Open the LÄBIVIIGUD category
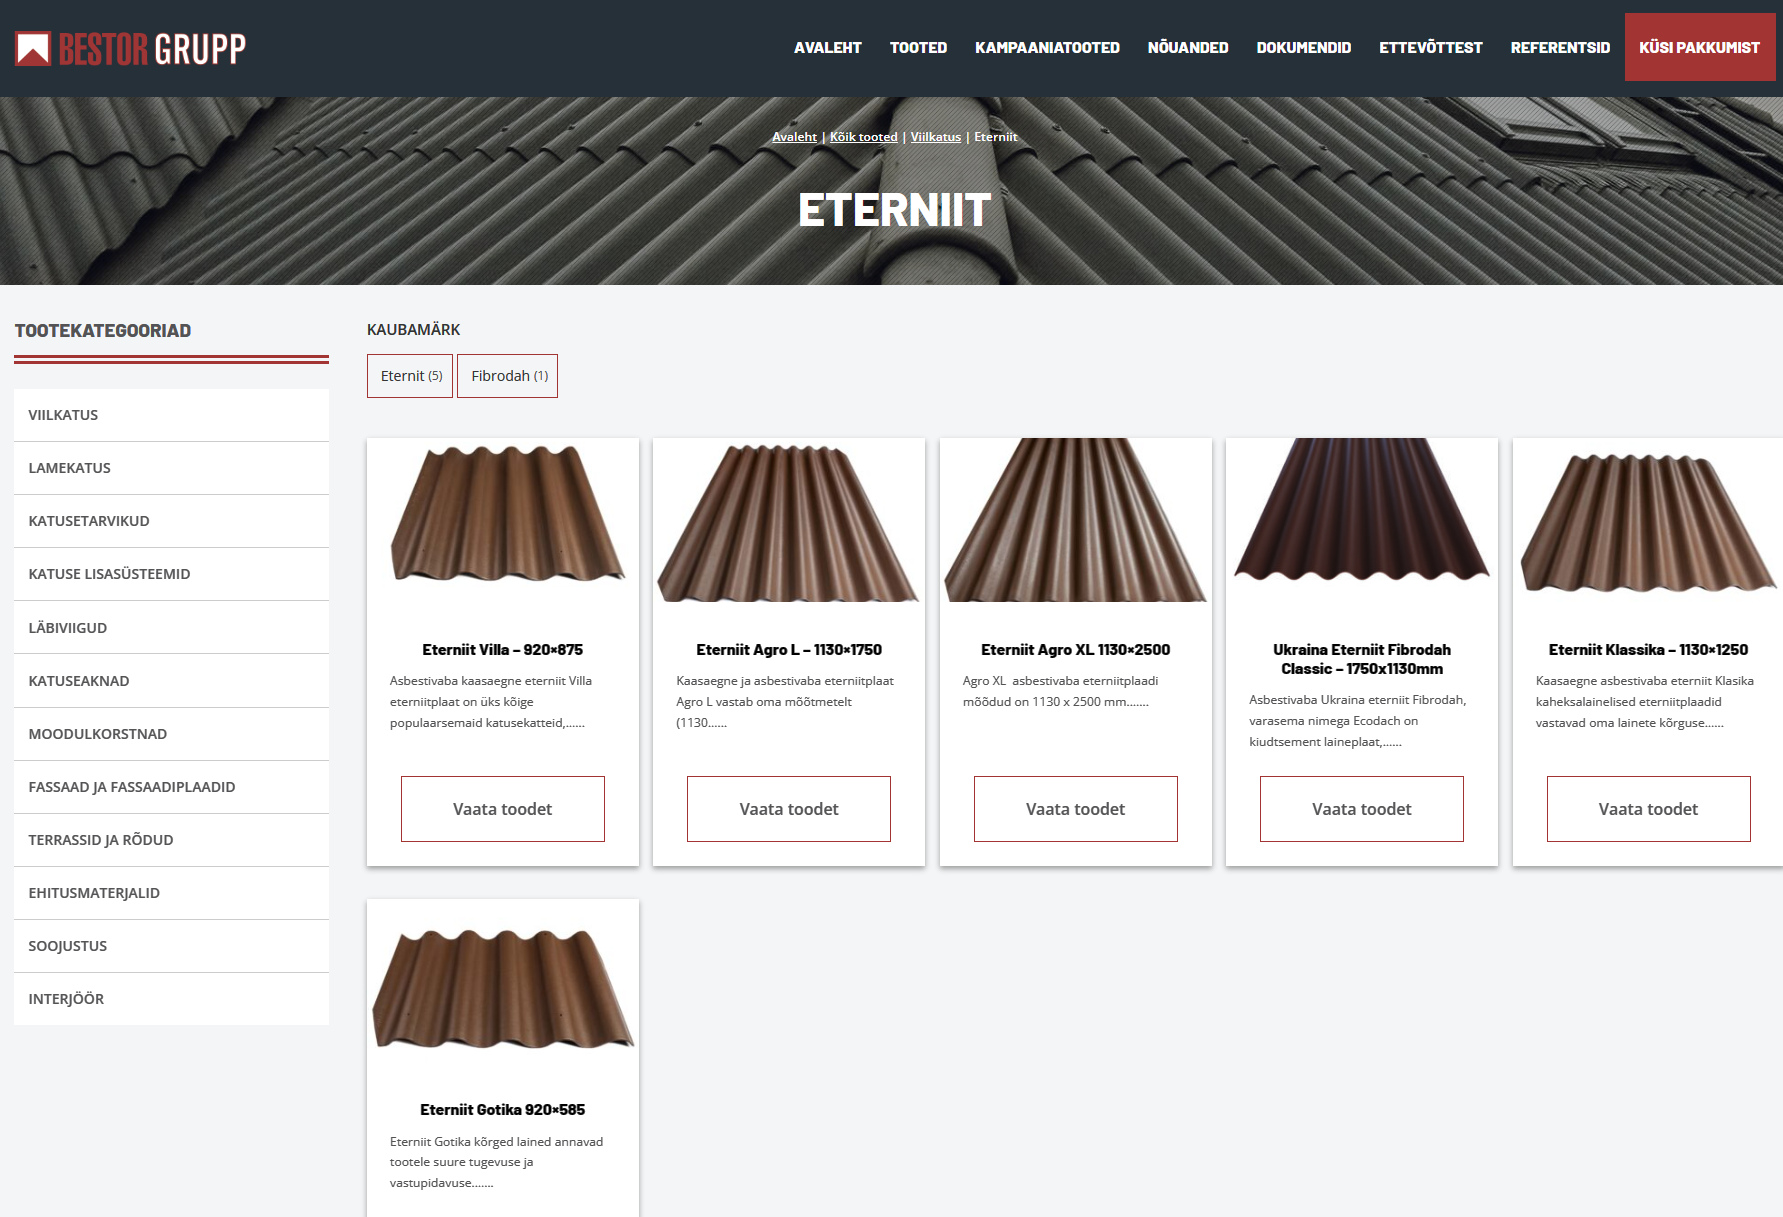 click(x=171, y=628)
